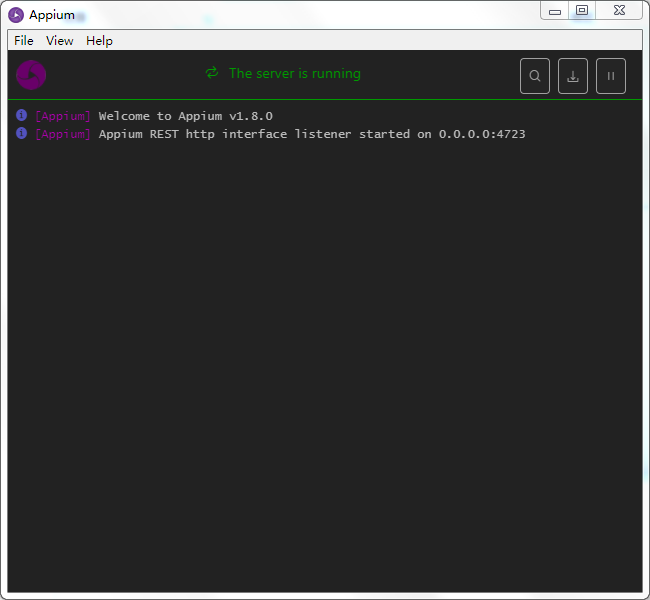Stop the server with pause button
Image resolution: width=650 pixels, height=600 pixels.
point(611,76)
